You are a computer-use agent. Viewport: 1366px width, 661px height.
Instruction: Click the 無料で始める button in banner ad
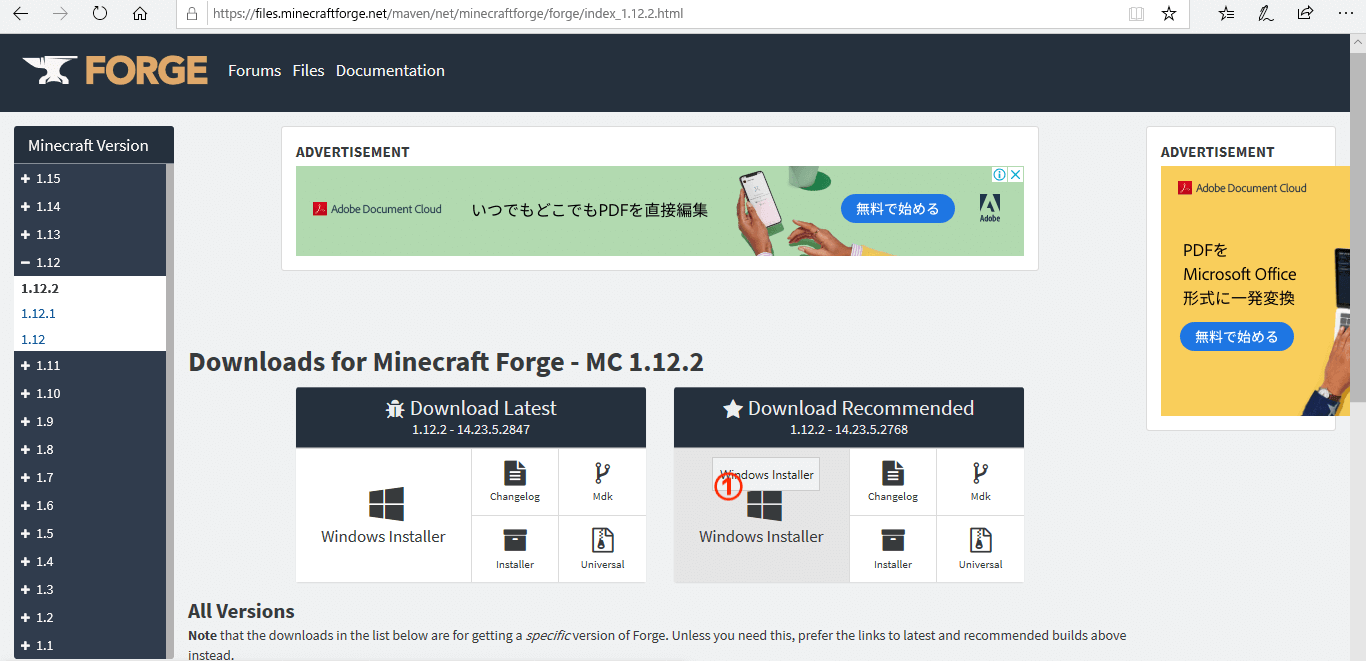click(x=898, y=209)
